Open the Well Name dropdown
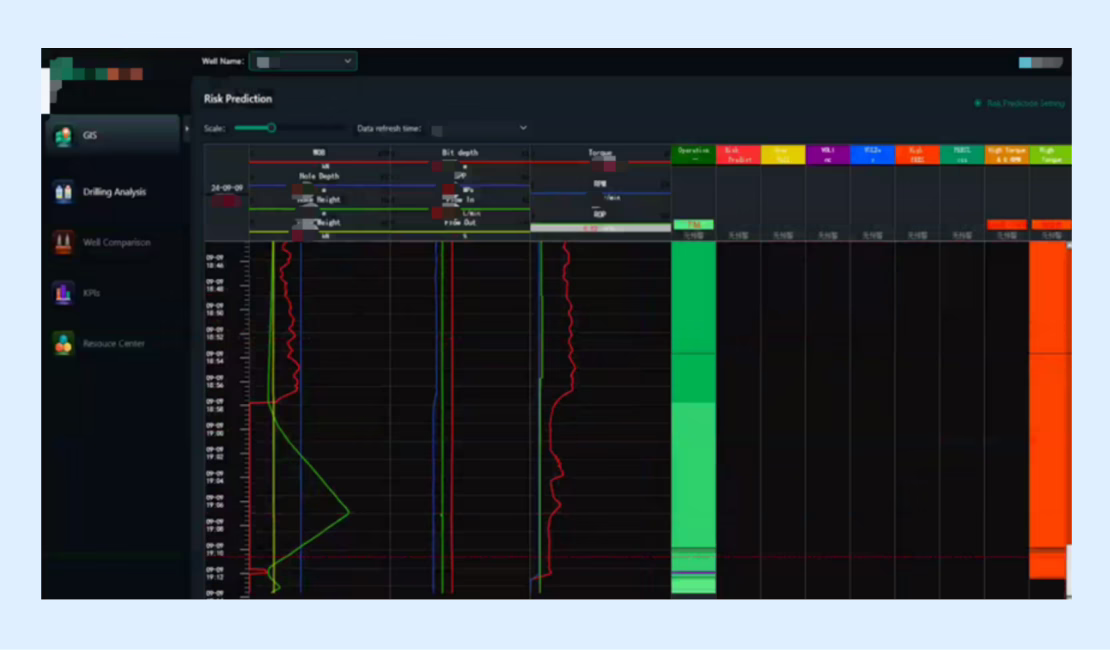1110x650 pixels. pyautogui.click(x=303, y=62)
